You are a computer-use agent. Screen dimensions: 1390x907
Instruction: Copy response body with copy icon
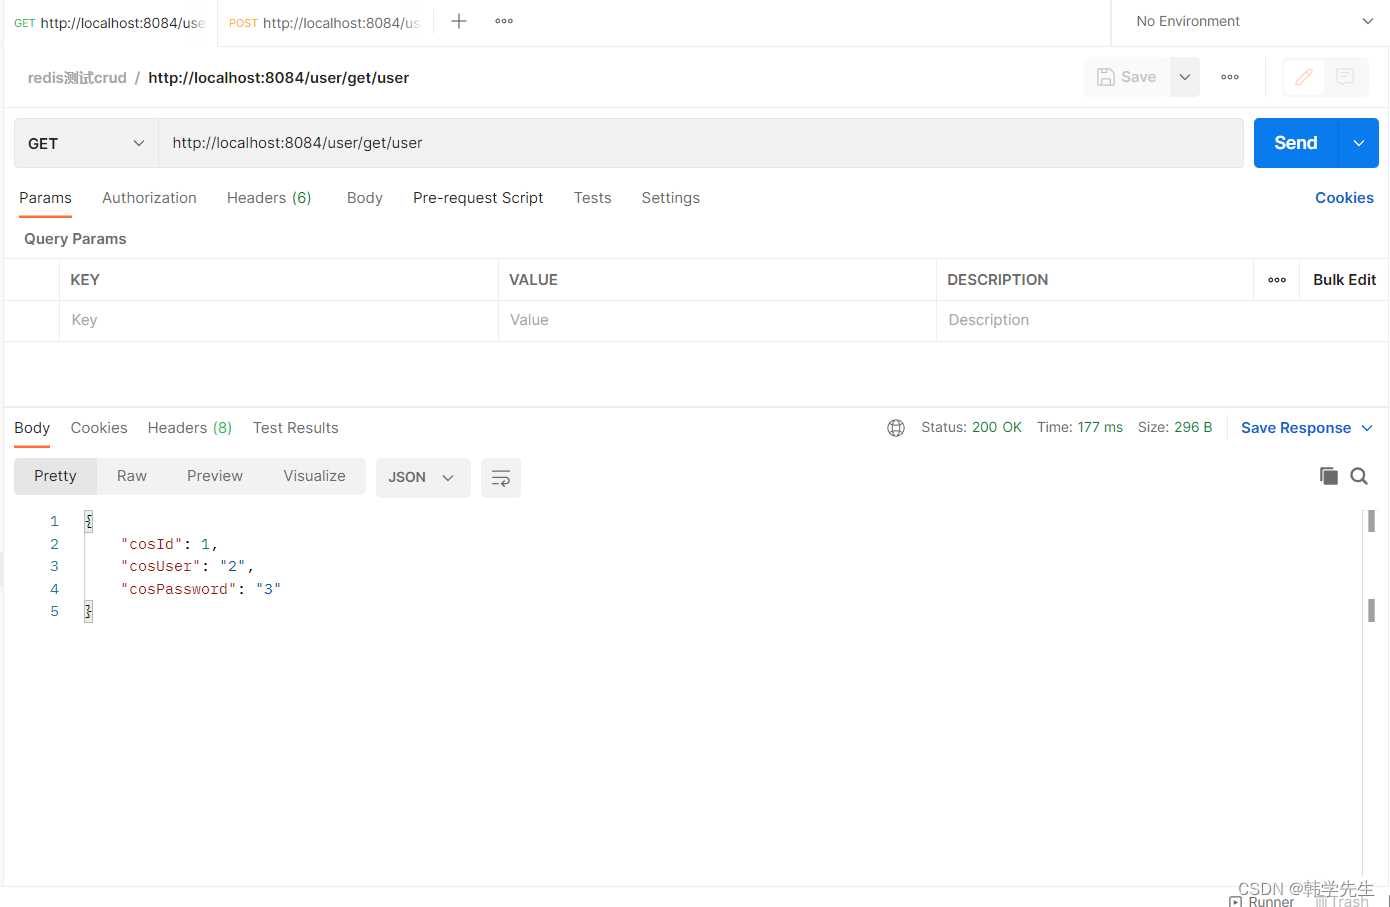pyautogui.click(x=1329, y=476)
